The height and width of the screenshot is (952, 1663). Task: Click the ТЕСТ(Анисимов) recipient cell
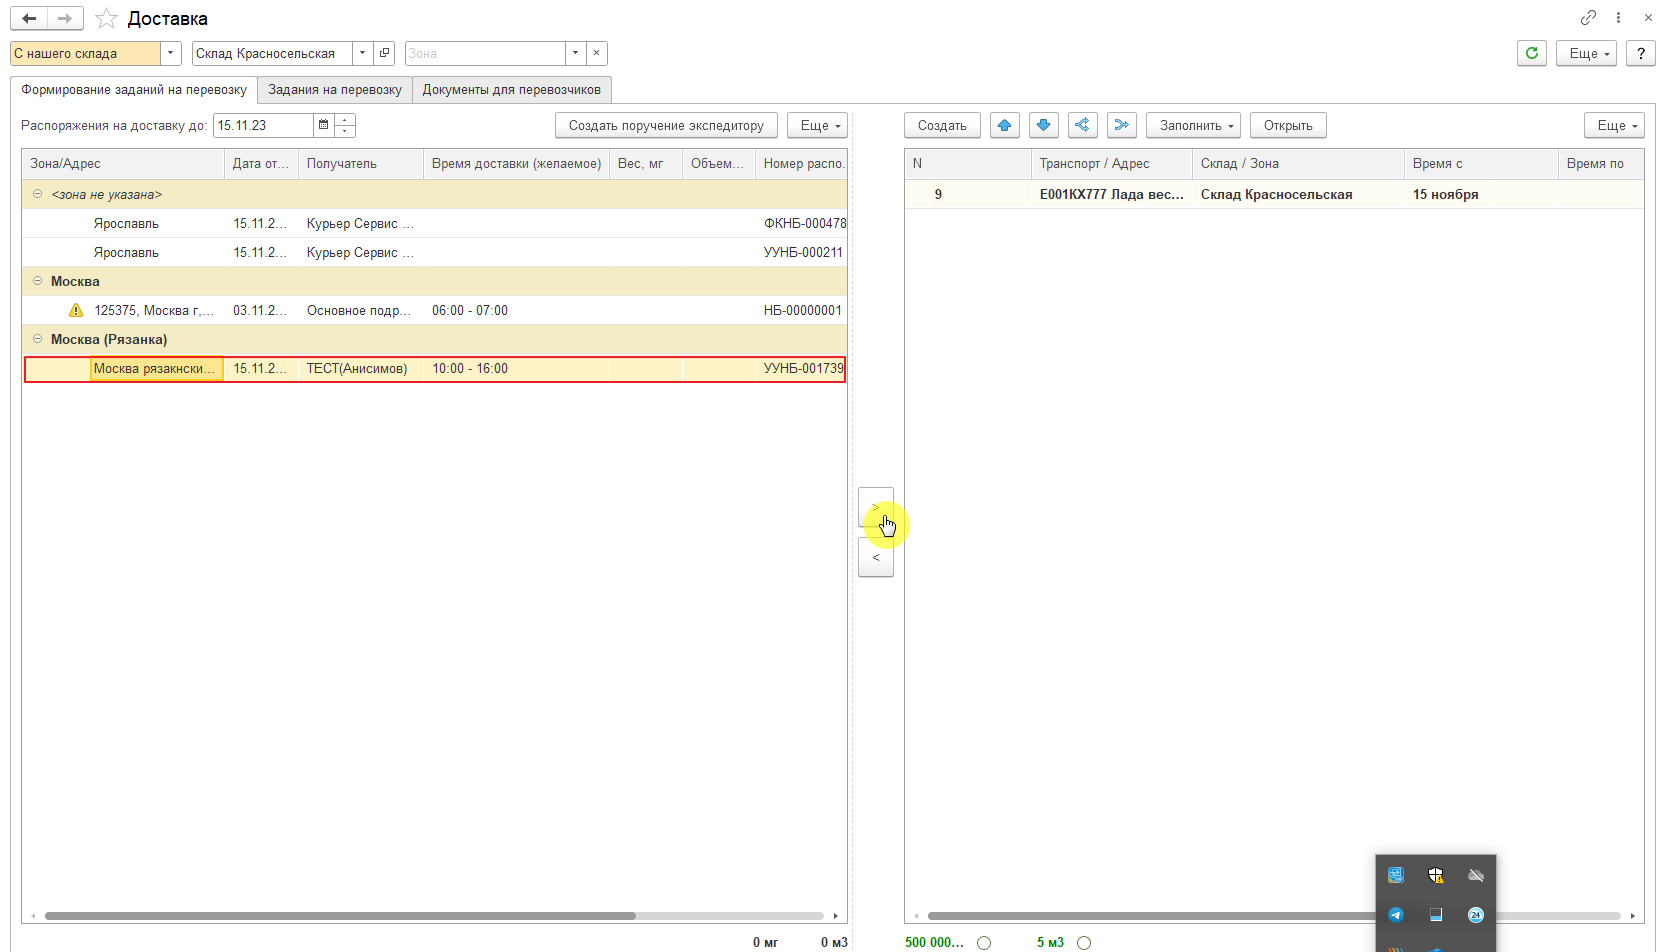pos(360,369)
